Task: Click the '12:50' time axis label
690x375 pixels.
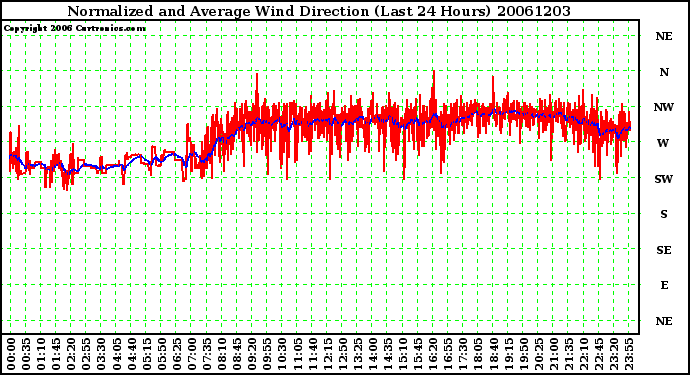Action: point(342,354)
